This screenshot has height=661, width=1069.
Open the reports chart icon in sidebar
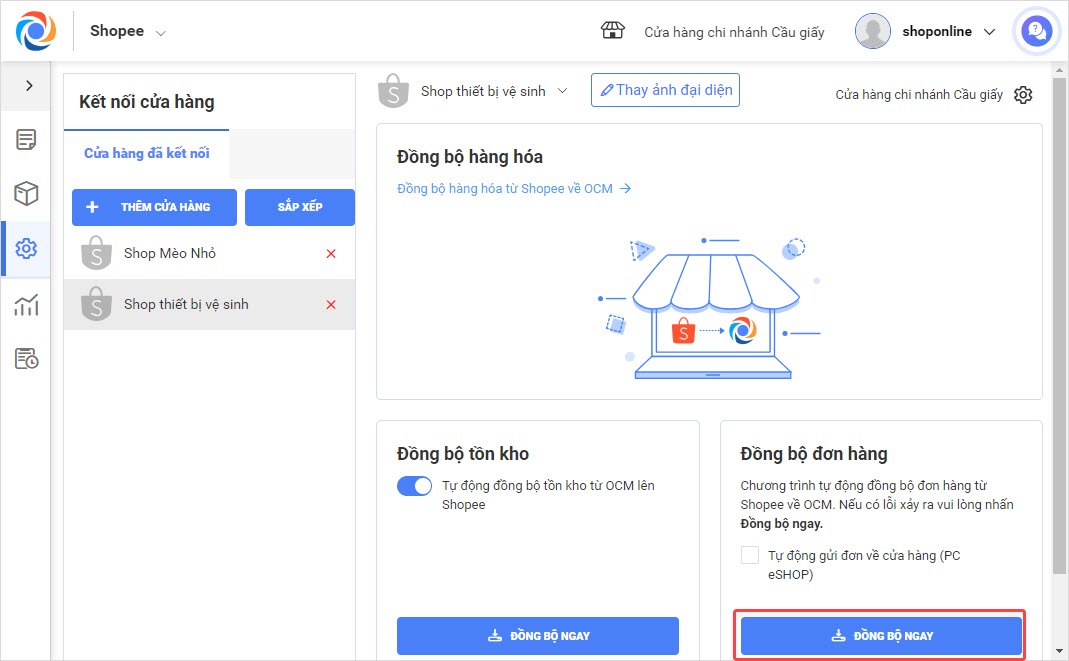[x=26, y=304]
